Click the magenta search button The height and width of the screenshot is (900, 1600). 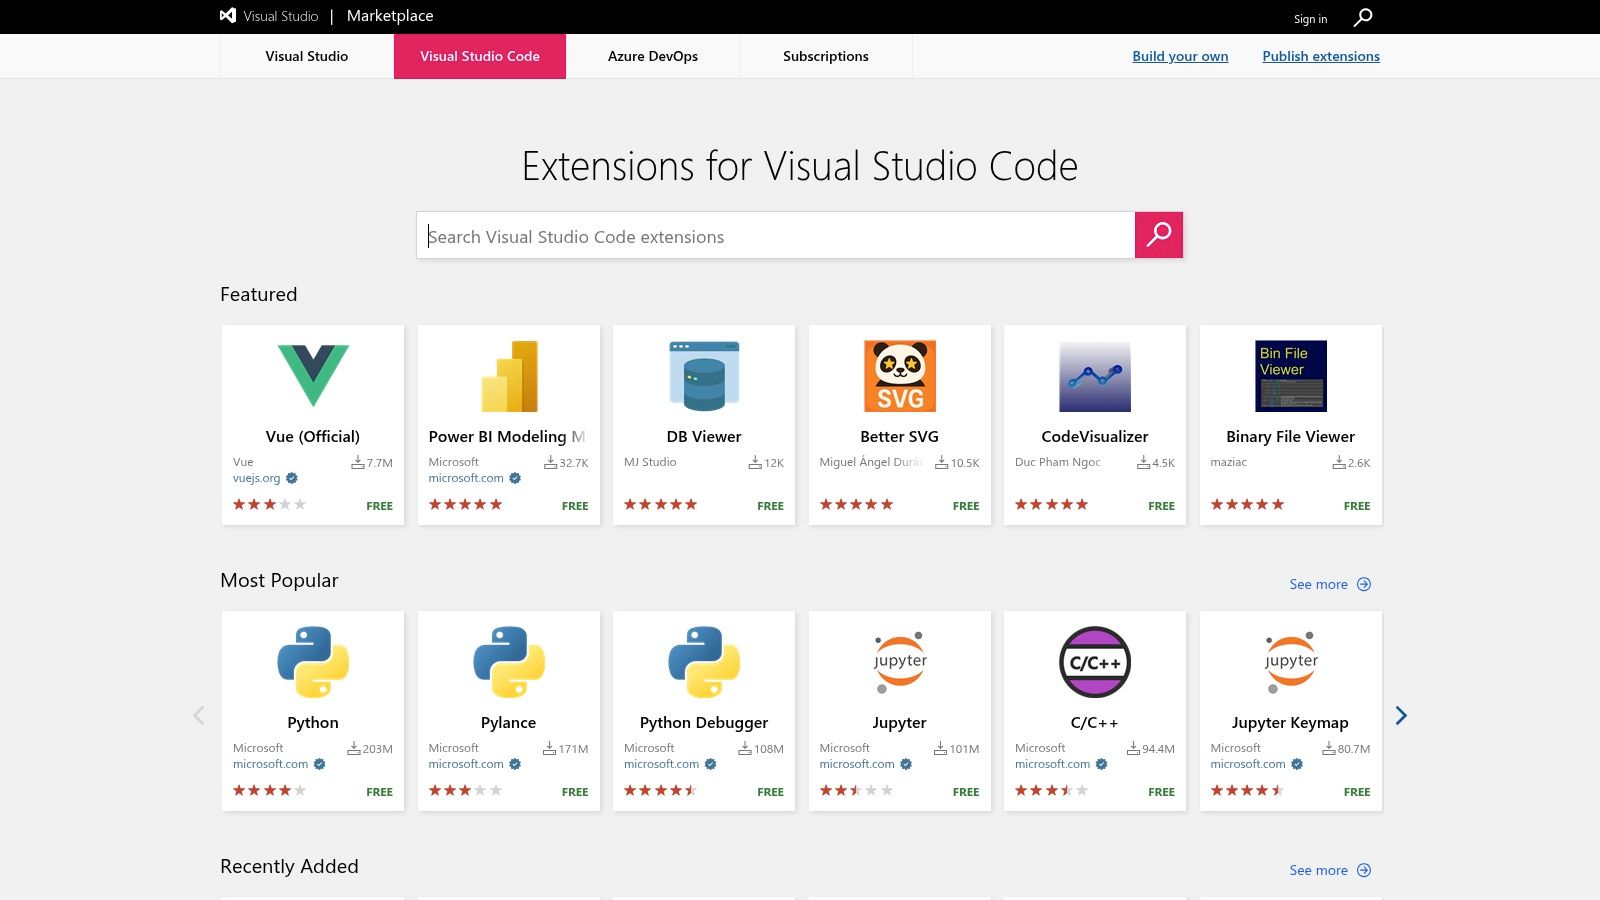pyautogui.click(x=1158, y=235)
